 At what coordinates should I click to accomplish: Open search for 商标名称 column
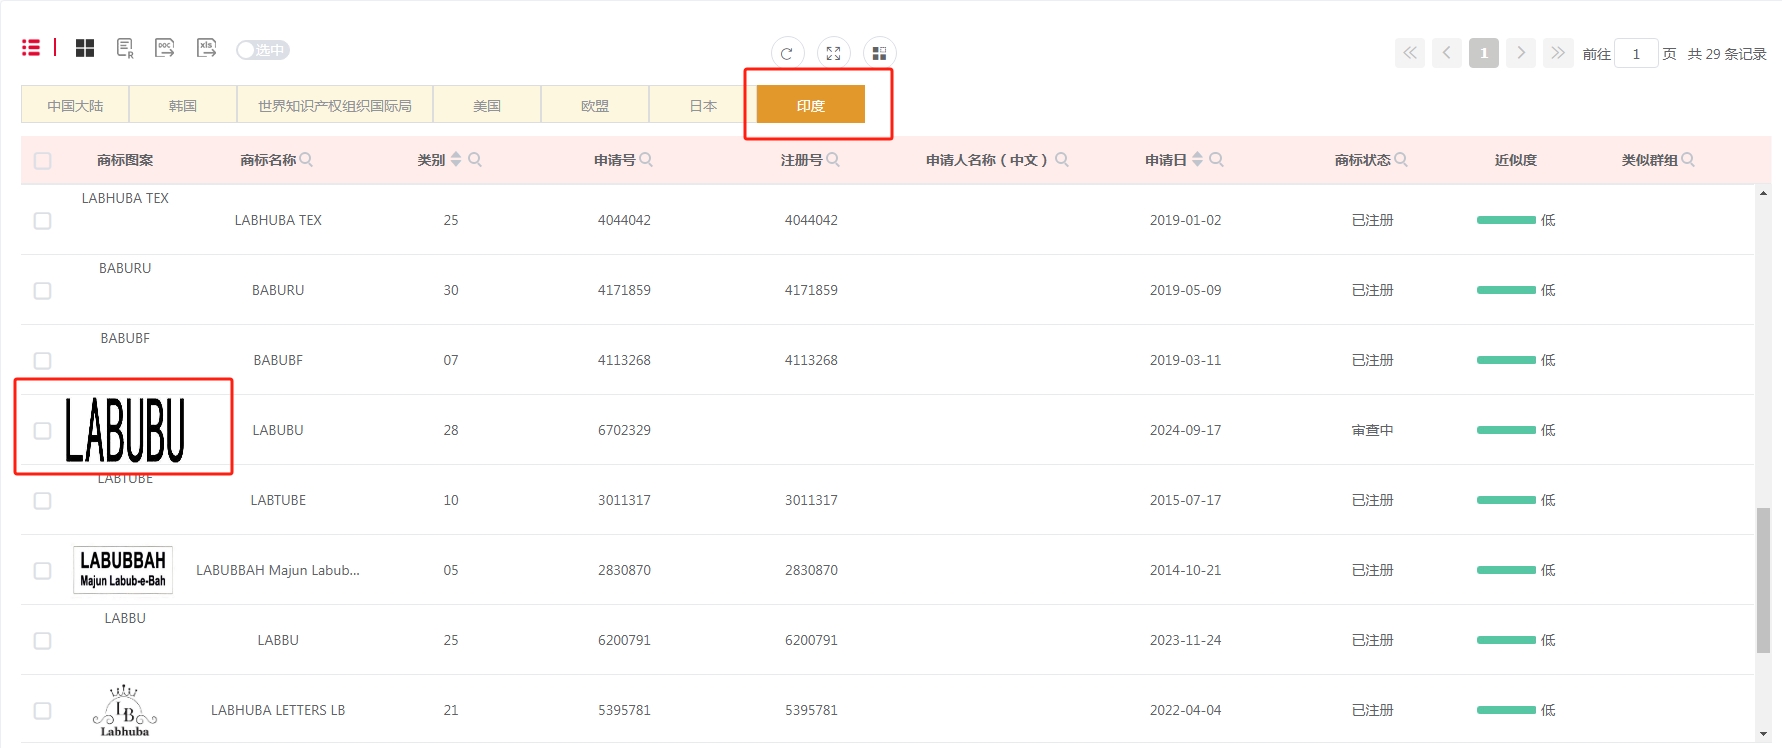tap(306, 159)
